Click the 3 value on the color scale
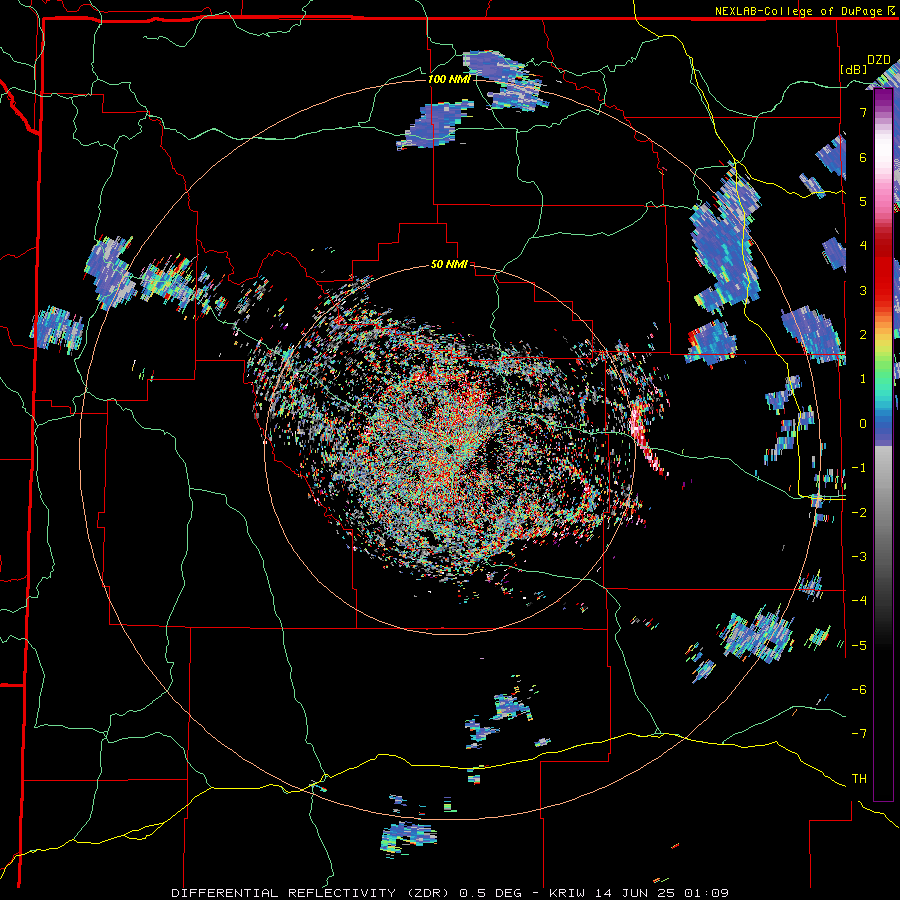The width and height of the screenshot is (900, 900). (863, 290)
